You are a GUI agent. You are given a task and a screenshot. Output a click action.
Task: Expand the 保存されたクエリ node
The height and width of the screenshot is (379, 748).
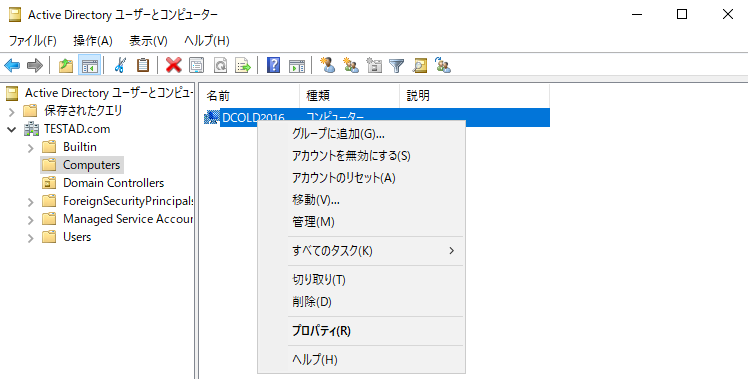click(12, 112)
